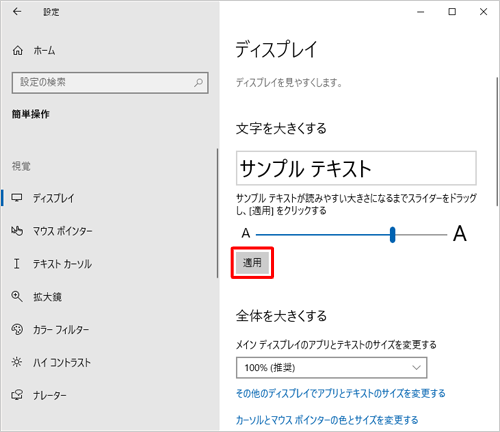Image resolution: width=500 pixels, height=432 pixels.
Task: Click the chevron on scaling combo box
Action: tap(416, 368)
